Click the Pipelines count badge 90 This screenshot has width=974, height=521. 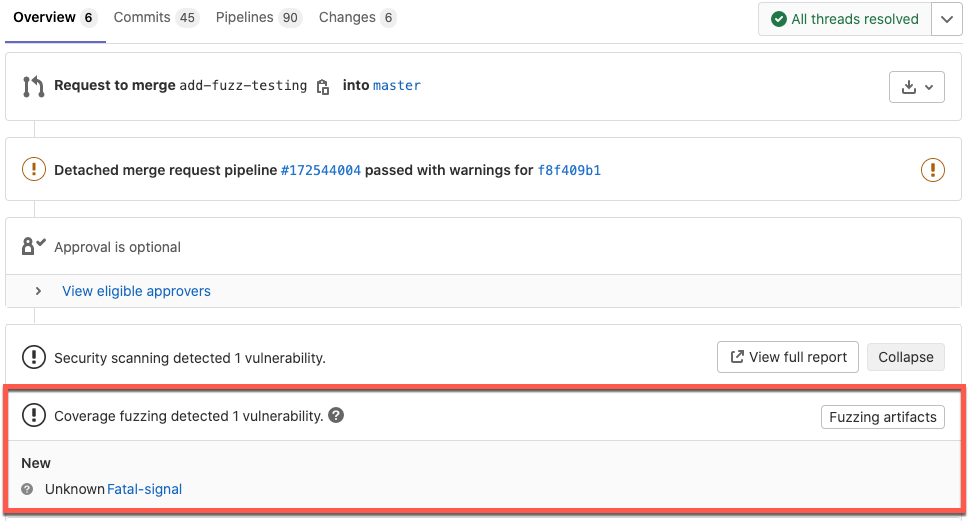(x=290, y=18)
